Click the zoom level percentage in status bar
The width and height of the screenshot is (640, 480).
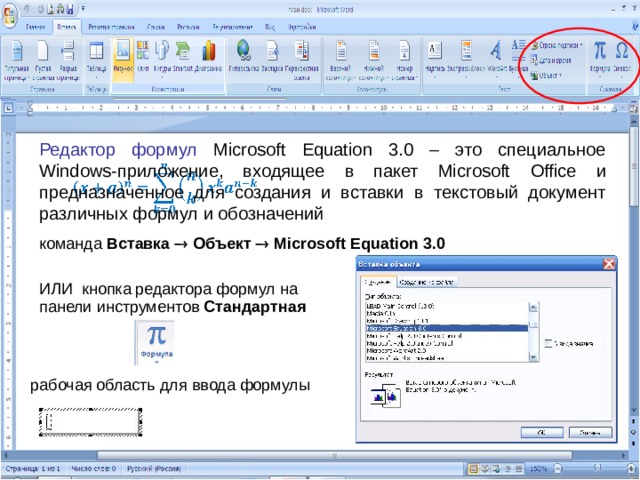pyautogui.click(x=538, y=469)
